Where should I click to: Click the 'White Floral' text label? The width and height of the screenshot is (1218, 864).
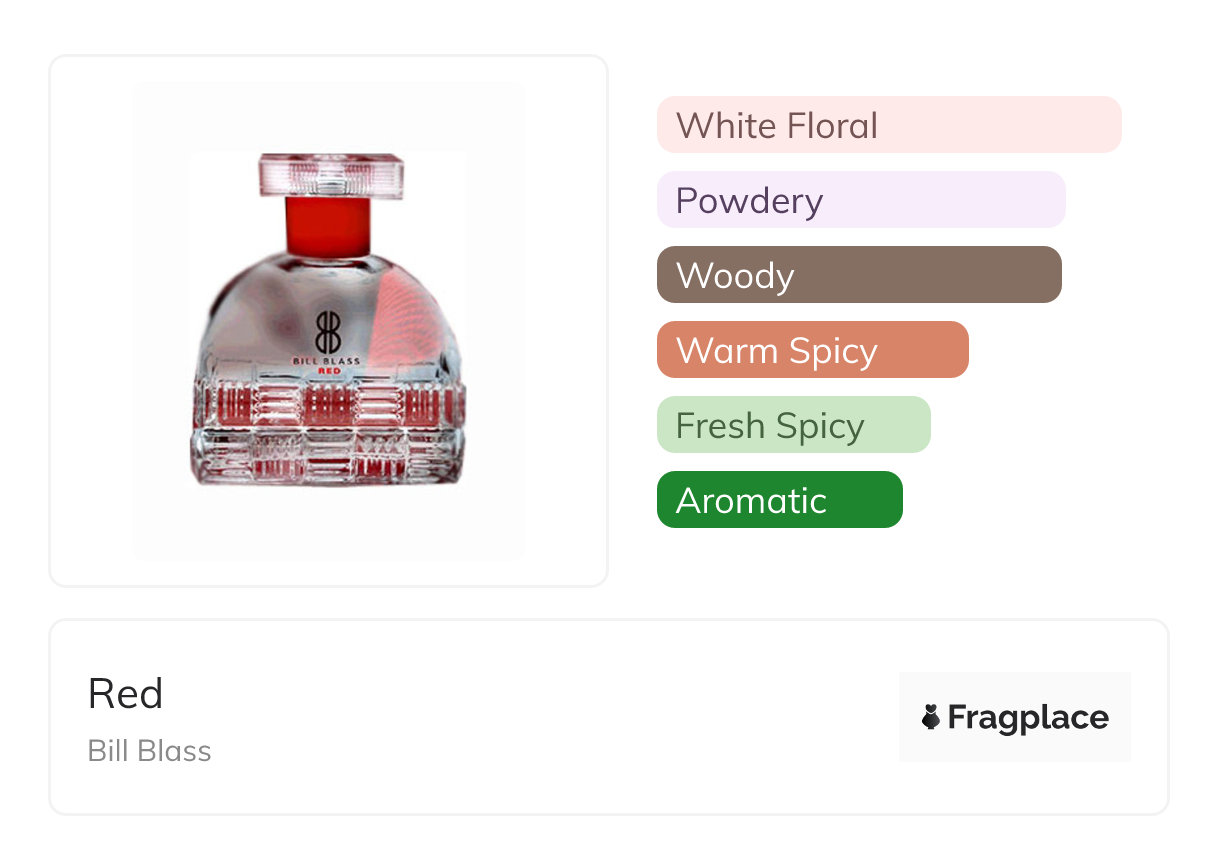pyautogui.click(x=777, y=125)
